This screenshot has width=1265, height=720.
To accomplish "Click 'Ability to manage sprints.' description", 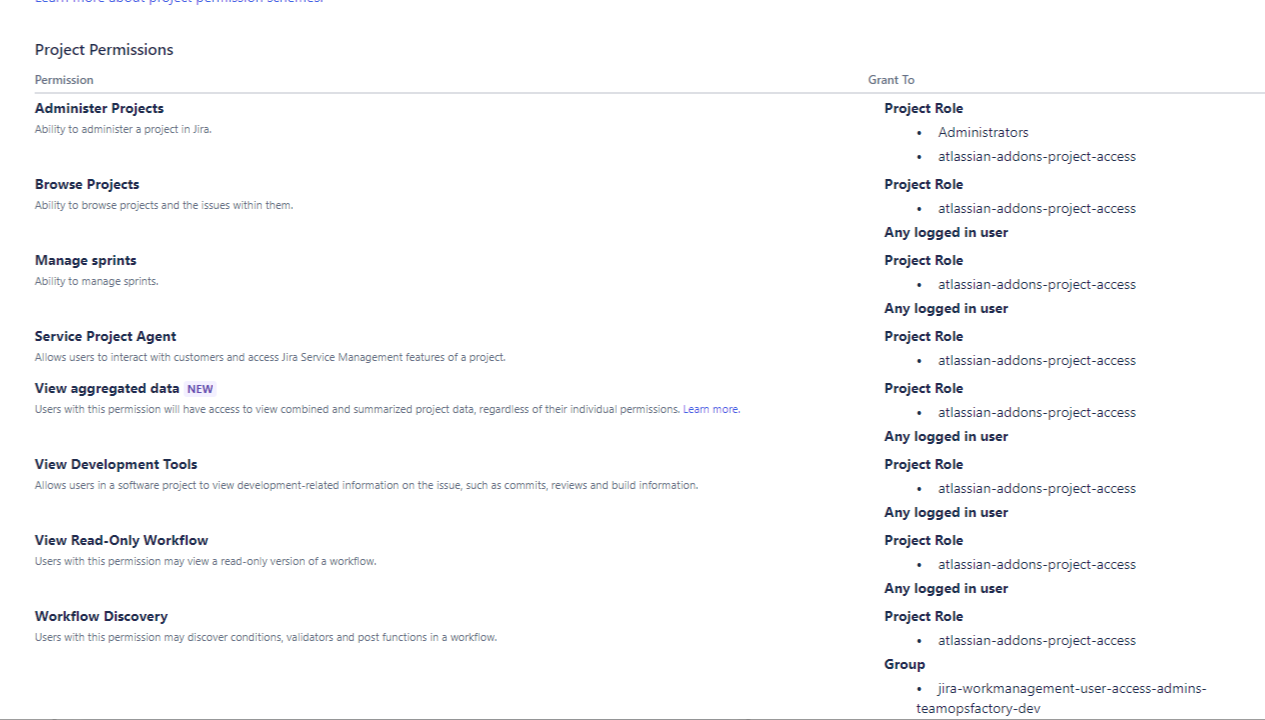I will click(97, 281).
